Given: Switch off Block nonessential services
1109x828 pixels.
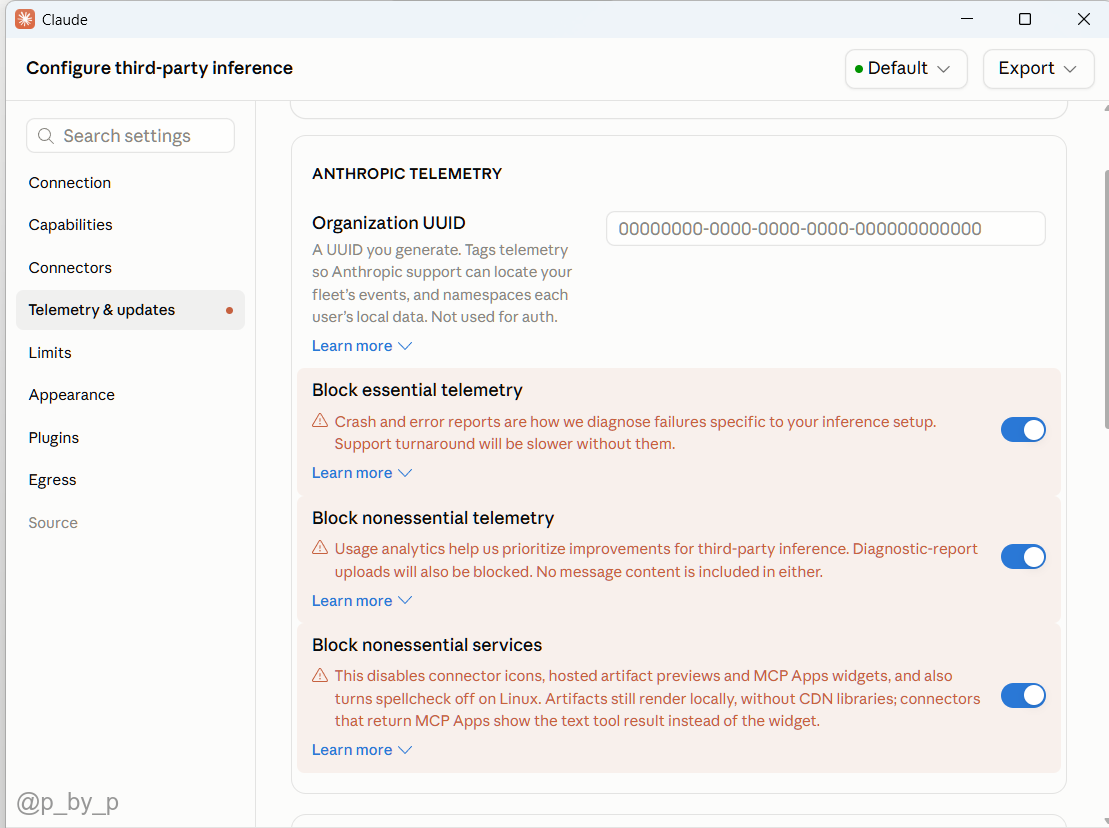Looking at the screenshot, I should [1023, 696].
